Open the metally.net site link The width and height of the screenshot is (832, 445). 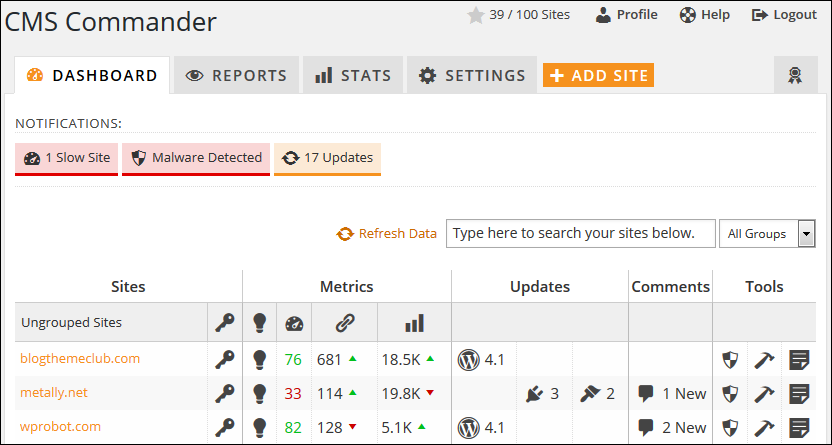click(54, 392)
